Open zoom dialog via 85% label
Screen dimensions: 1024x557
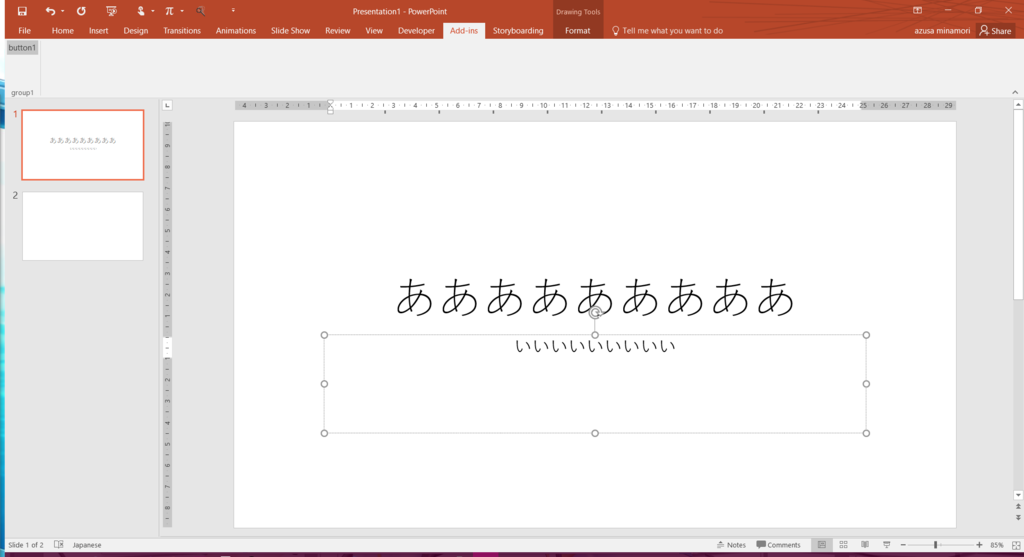[x=997, y=545]
